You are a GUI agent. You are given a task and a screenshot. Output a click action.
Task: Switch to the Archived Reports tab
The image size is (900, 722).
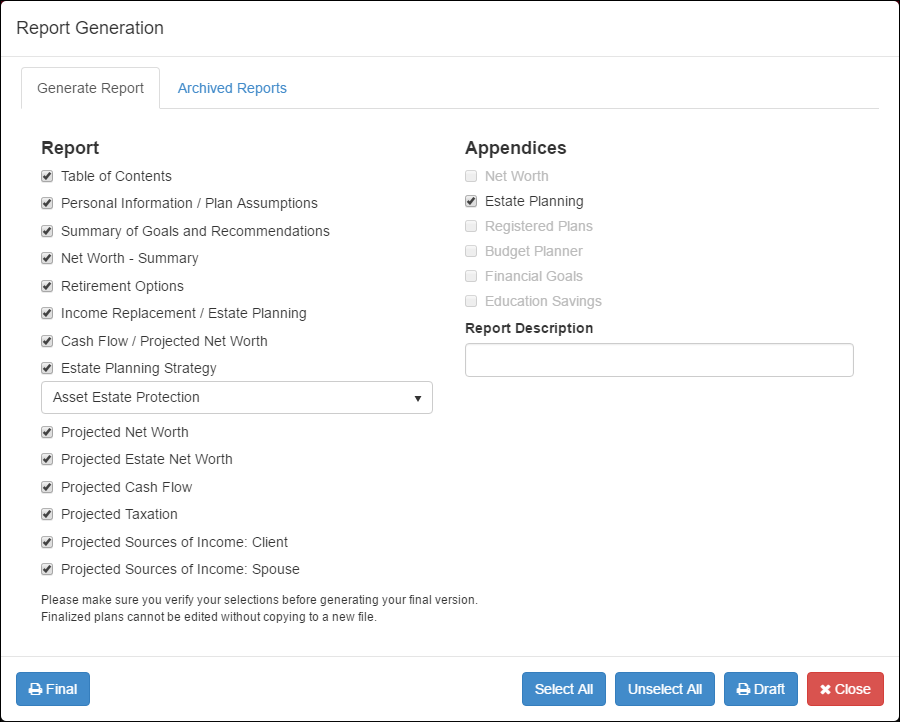[232, 88]
